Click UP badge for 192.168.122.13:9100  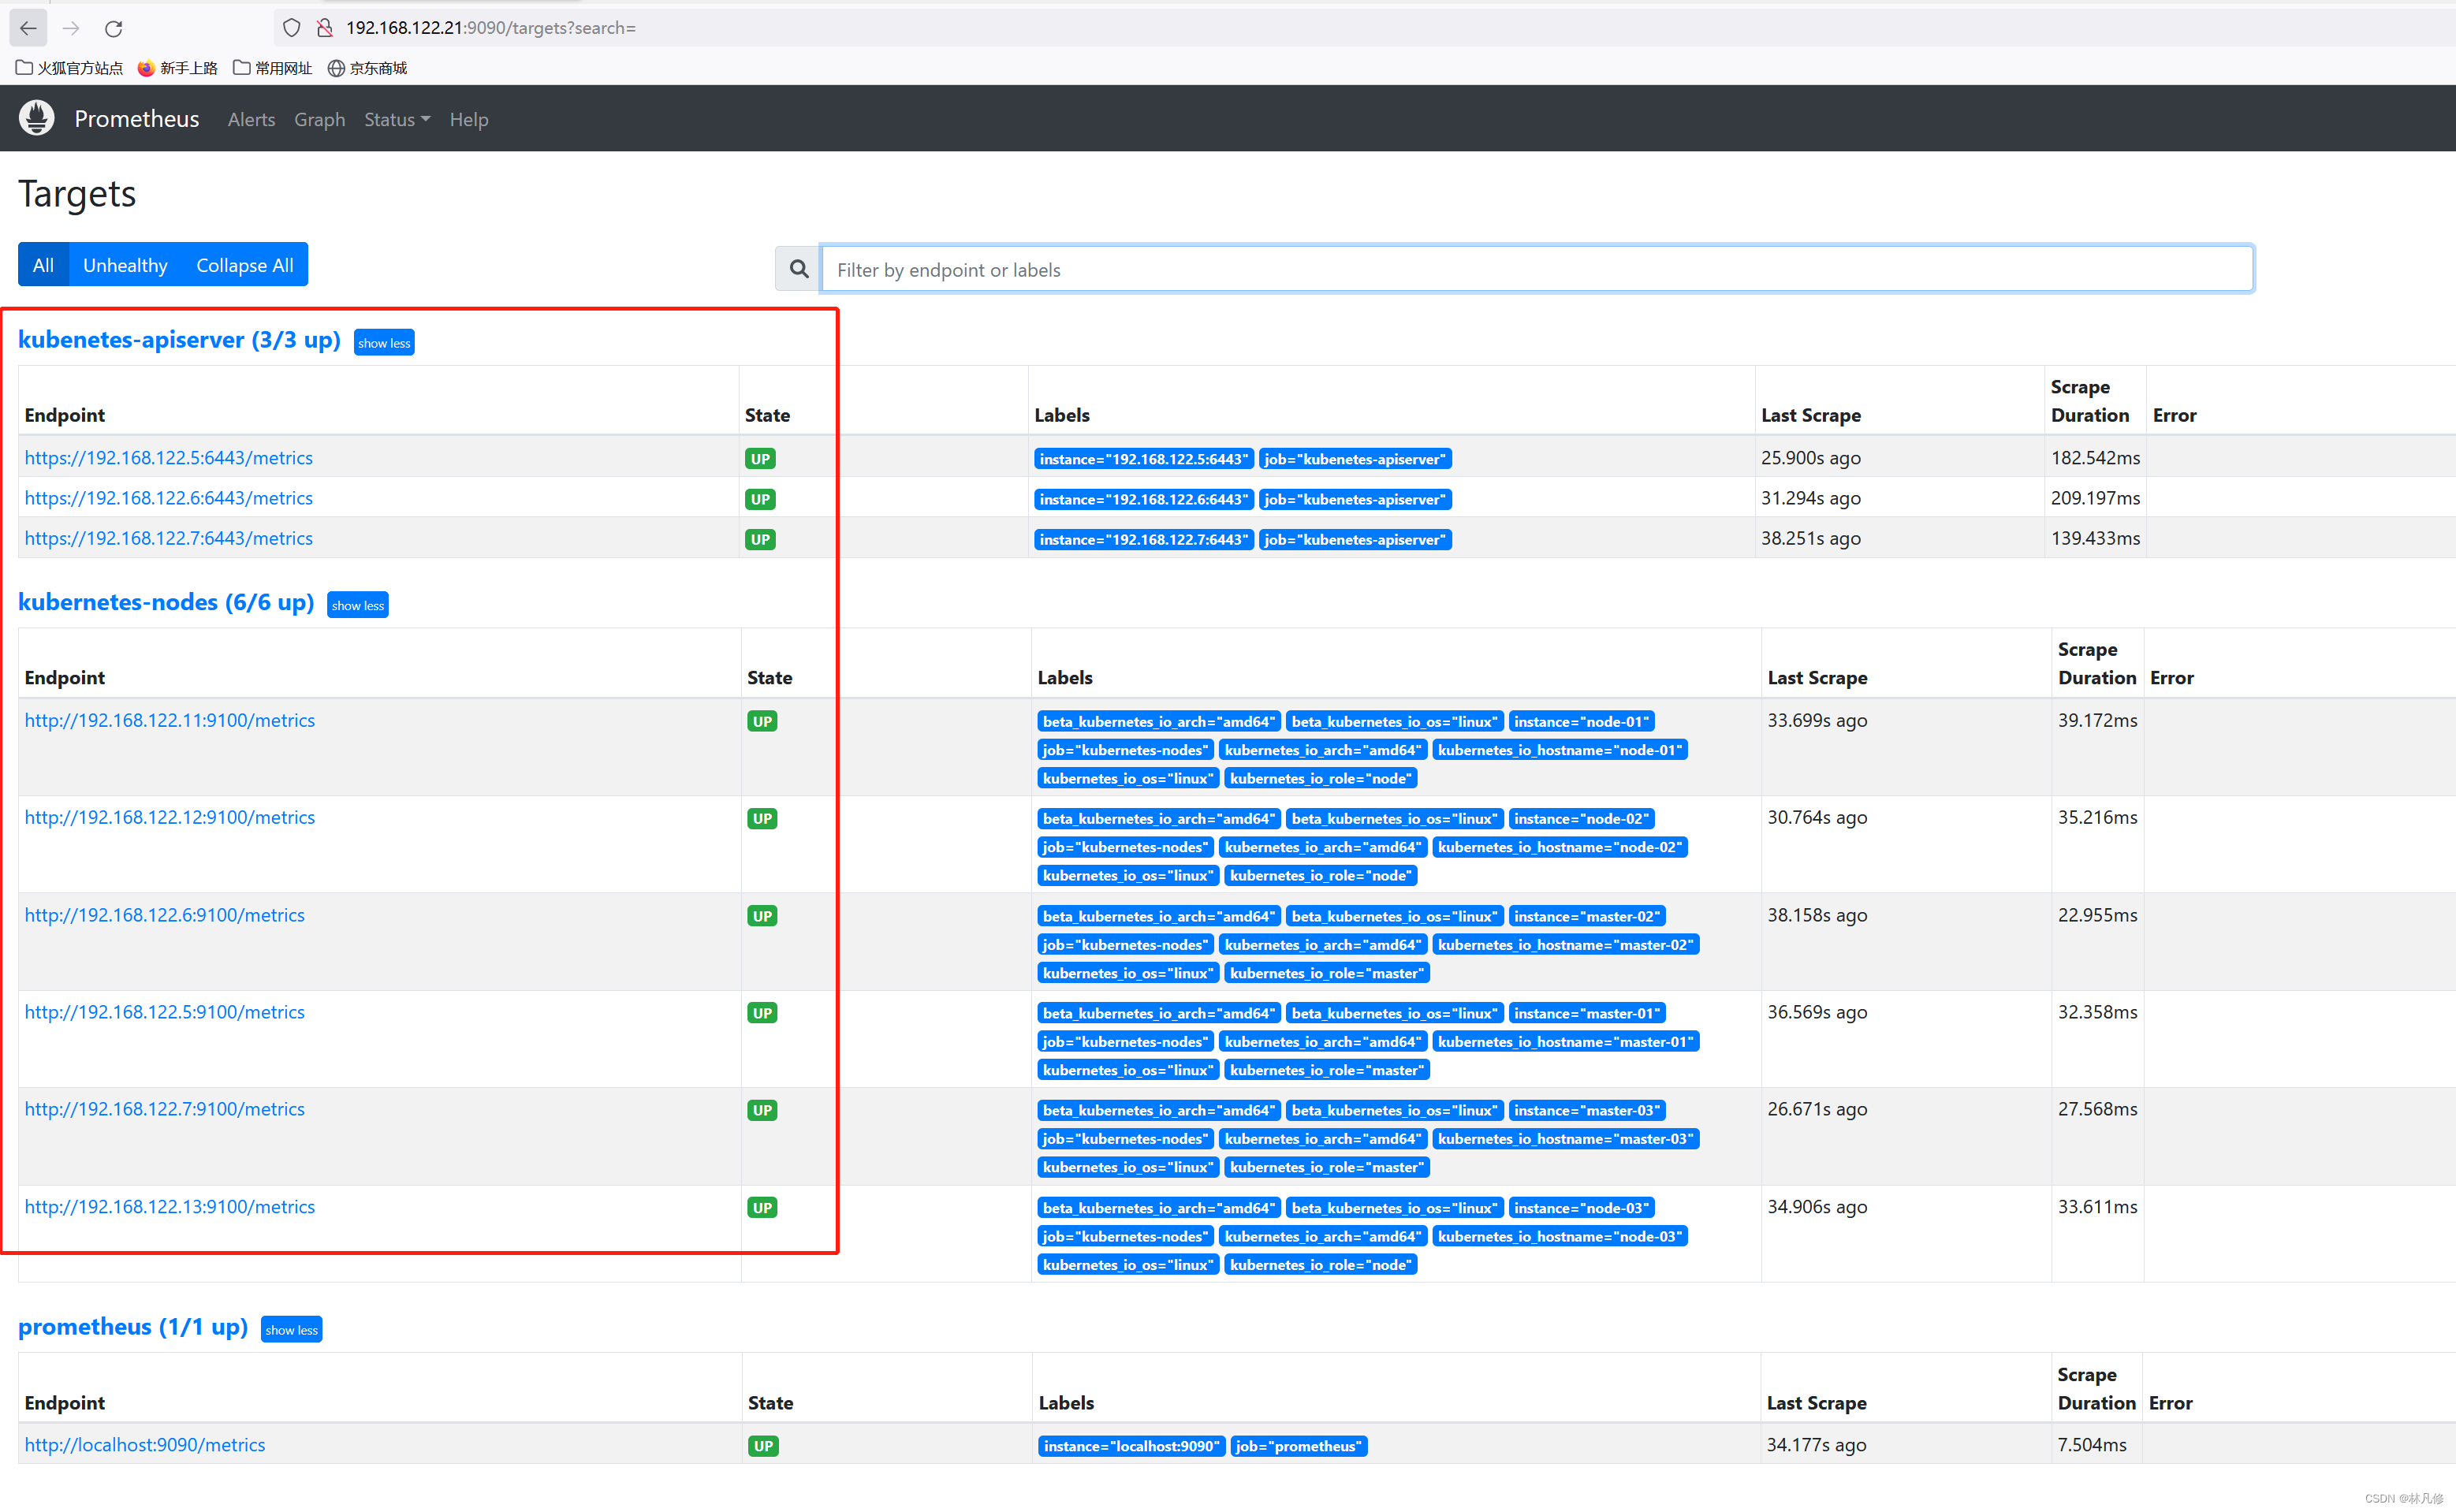762,1208
